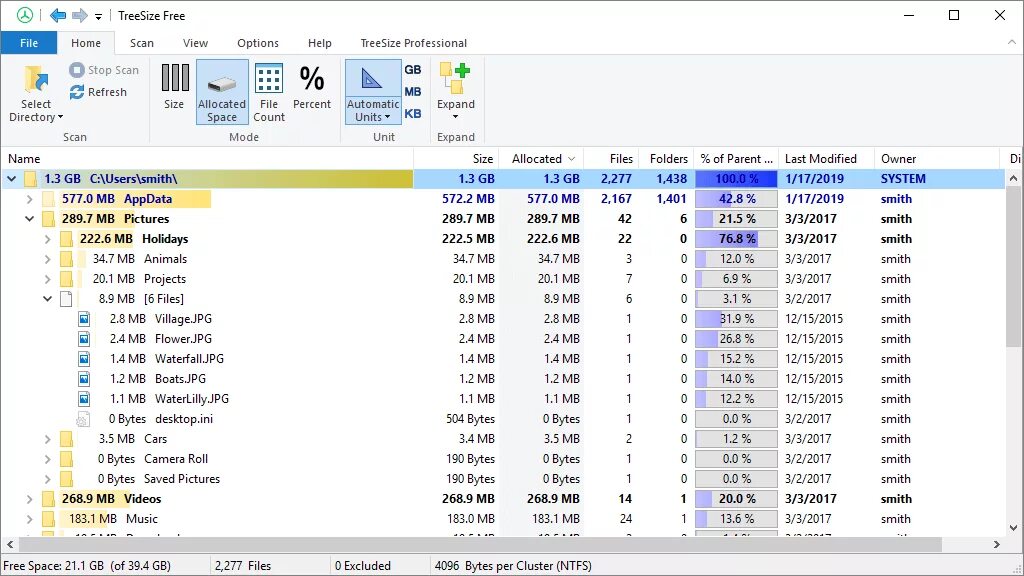Expand the Projects folder node
The image size is (1024, 576).
point(47,279)
